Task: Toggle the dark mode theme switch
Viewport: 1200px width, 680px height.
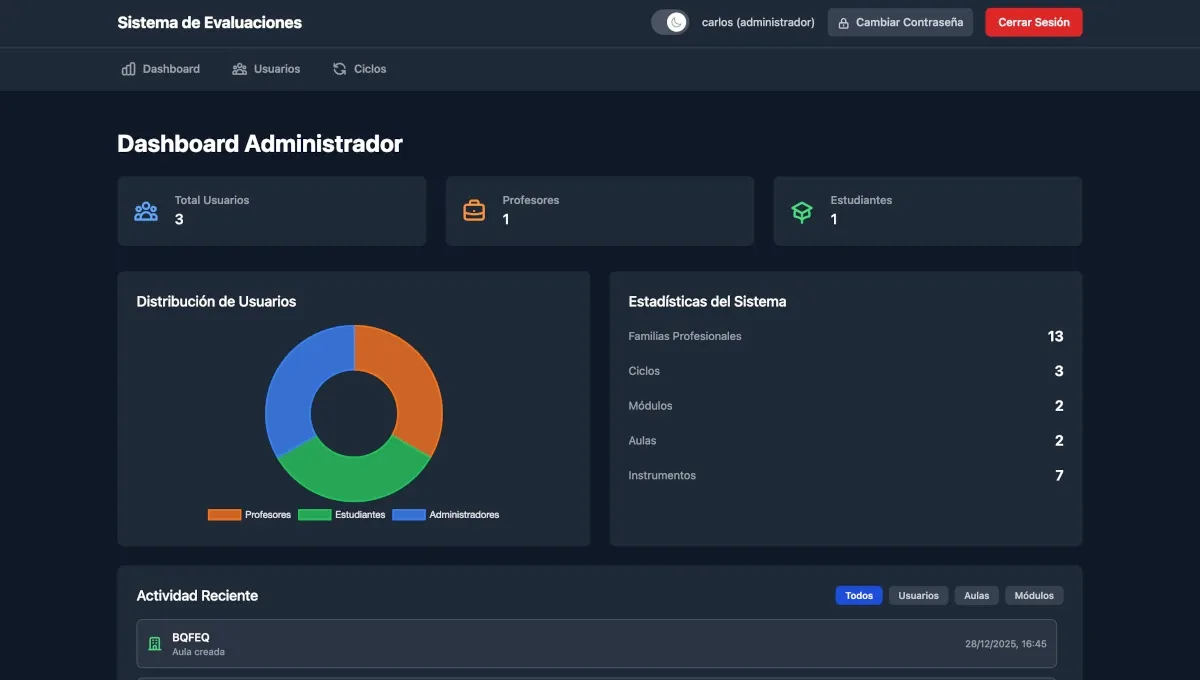Action: 669,21
